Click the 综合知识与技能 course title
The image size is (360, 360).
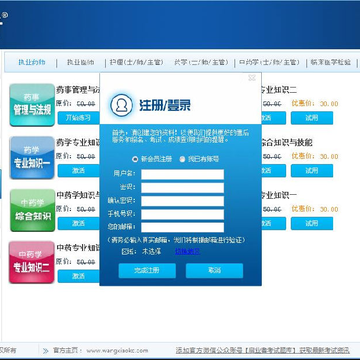(287, 143)
